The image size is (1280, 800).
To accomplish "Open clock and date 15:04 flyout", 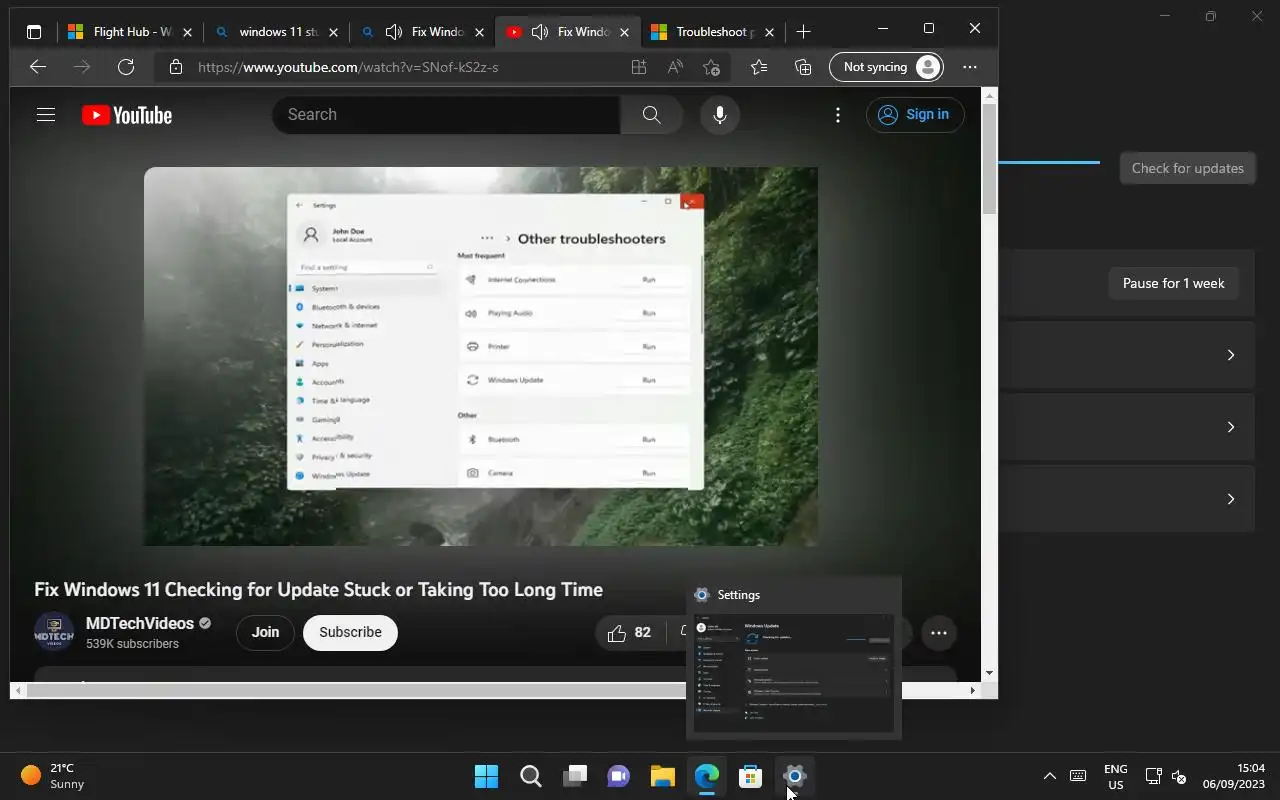I will point(1236,776).
